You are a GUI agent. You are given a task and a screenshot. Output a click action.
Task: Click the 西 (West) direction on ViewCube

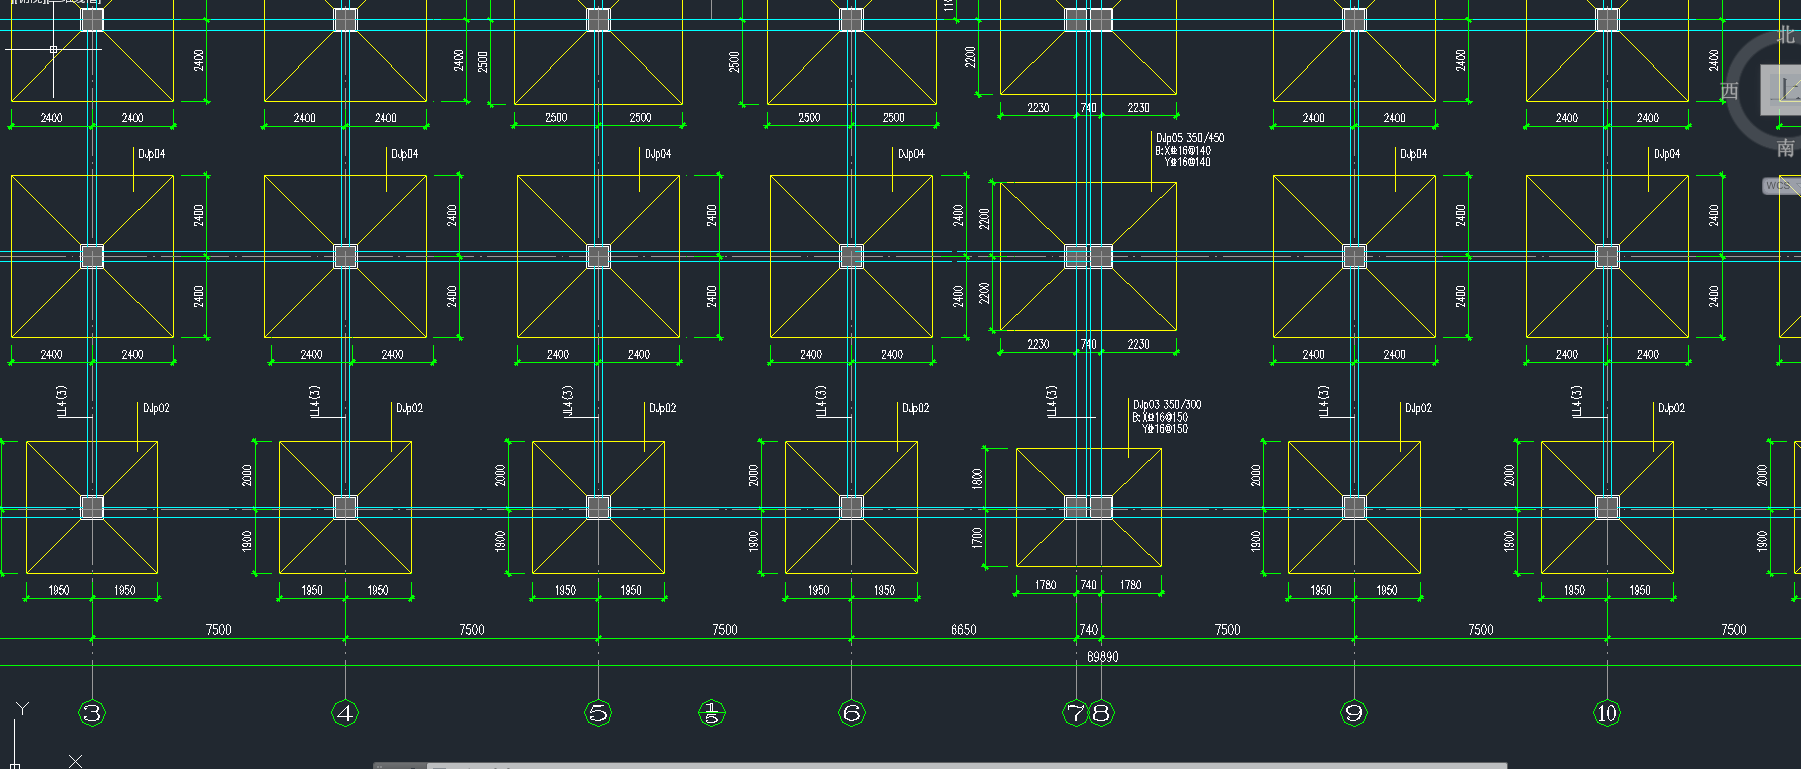1729,91
